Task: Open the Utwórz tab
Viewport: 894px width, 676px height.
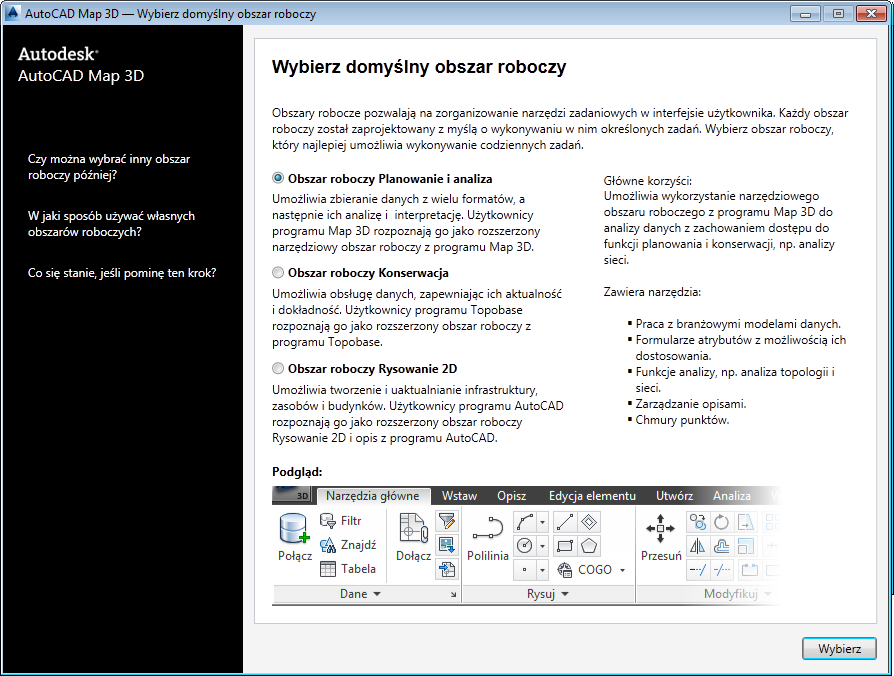Action: (674, 496)
